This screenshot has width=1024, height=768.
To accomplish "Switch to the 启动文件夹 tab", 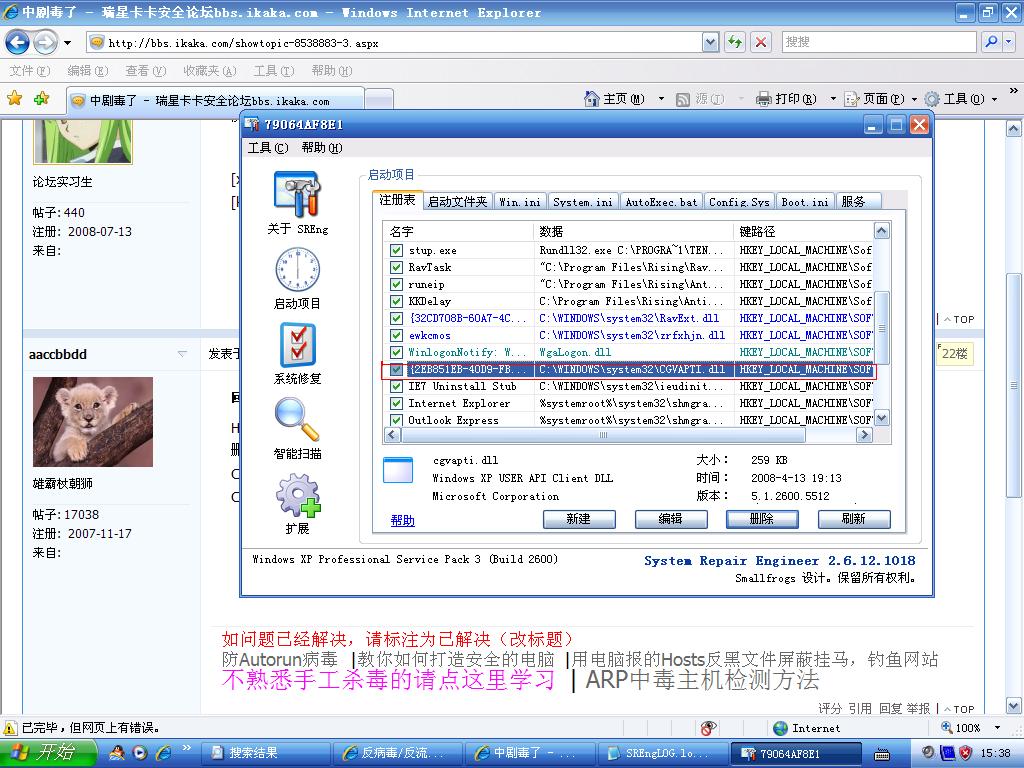I will [457, 202].
